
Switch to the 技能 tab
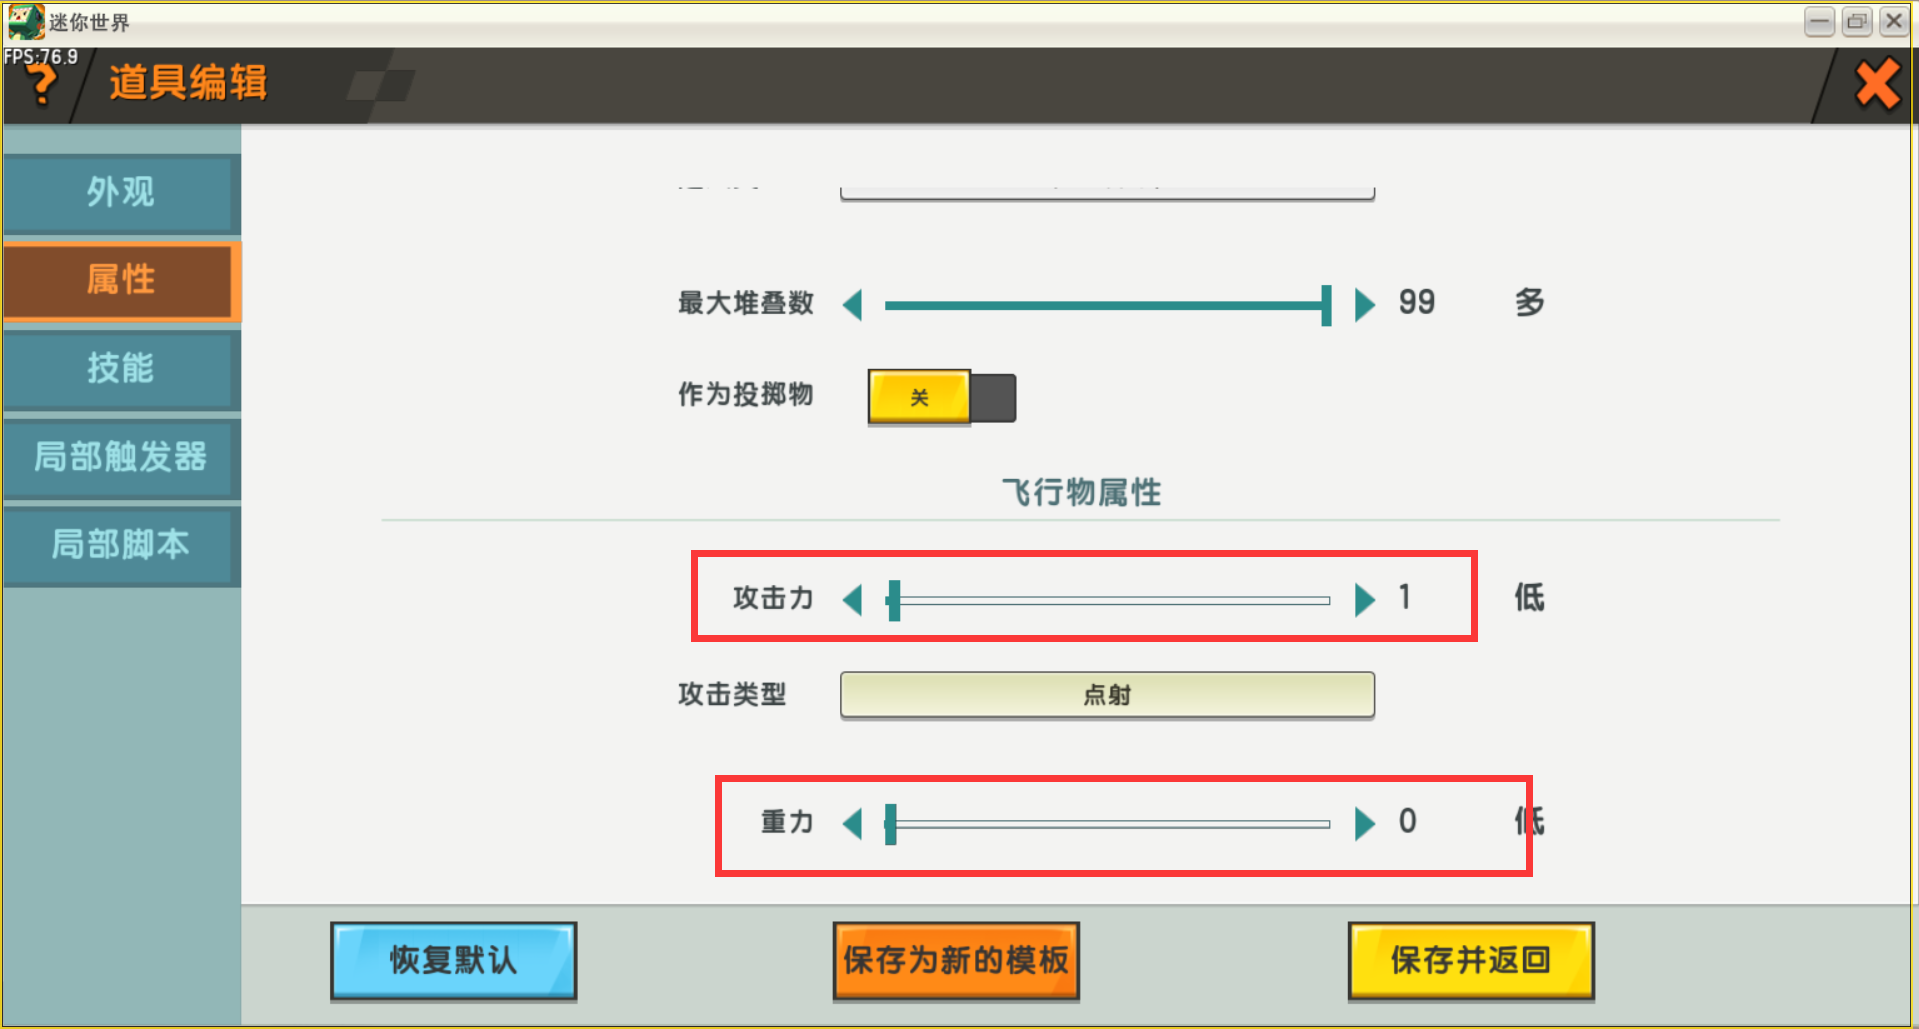click(121, 368)
